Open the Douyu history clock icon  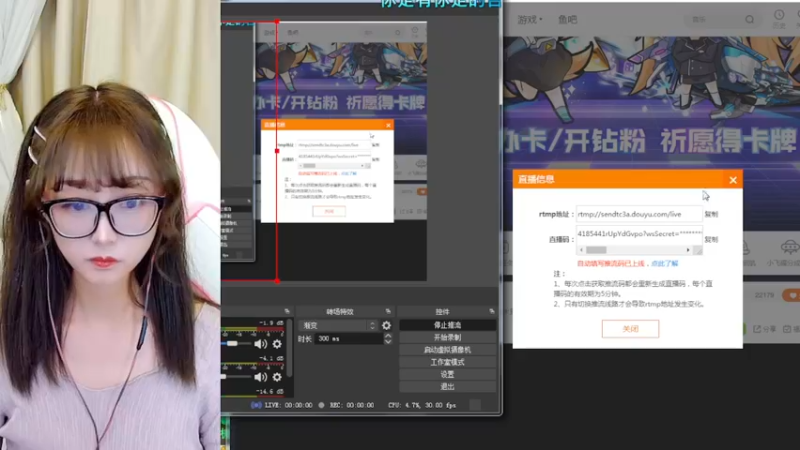click(779, 15)
